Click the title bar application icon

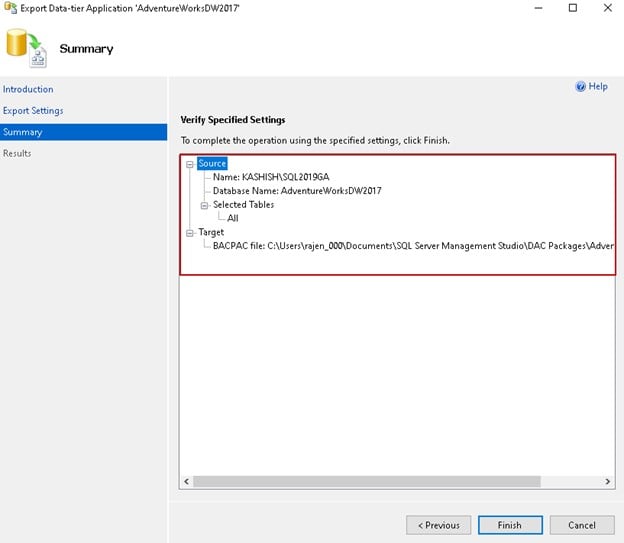click(10, 8)
